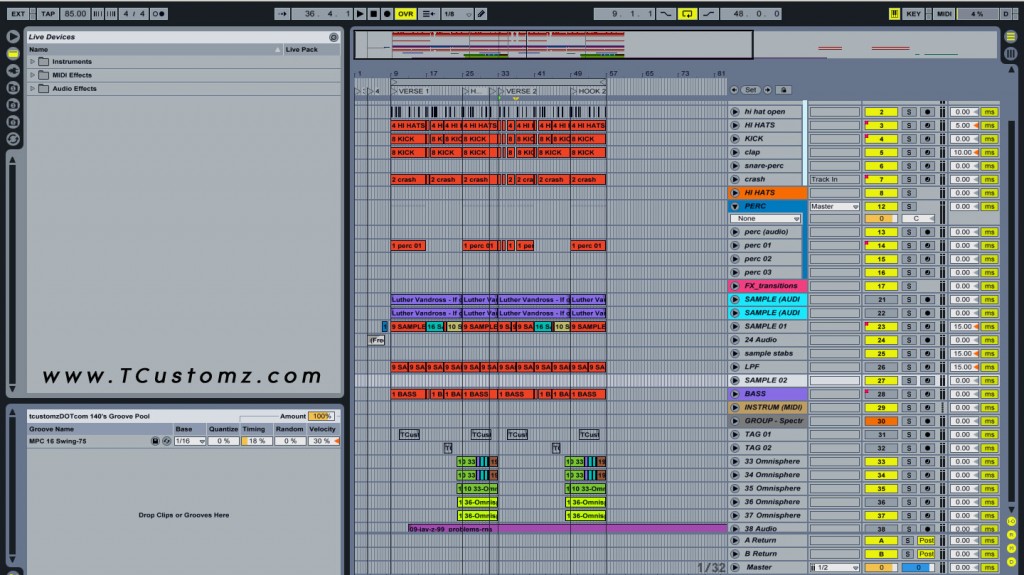The width and height of the screenshot is (1024, 575).
Task: Save the MPC 16 Swing-75 groove
Action: 155,441
